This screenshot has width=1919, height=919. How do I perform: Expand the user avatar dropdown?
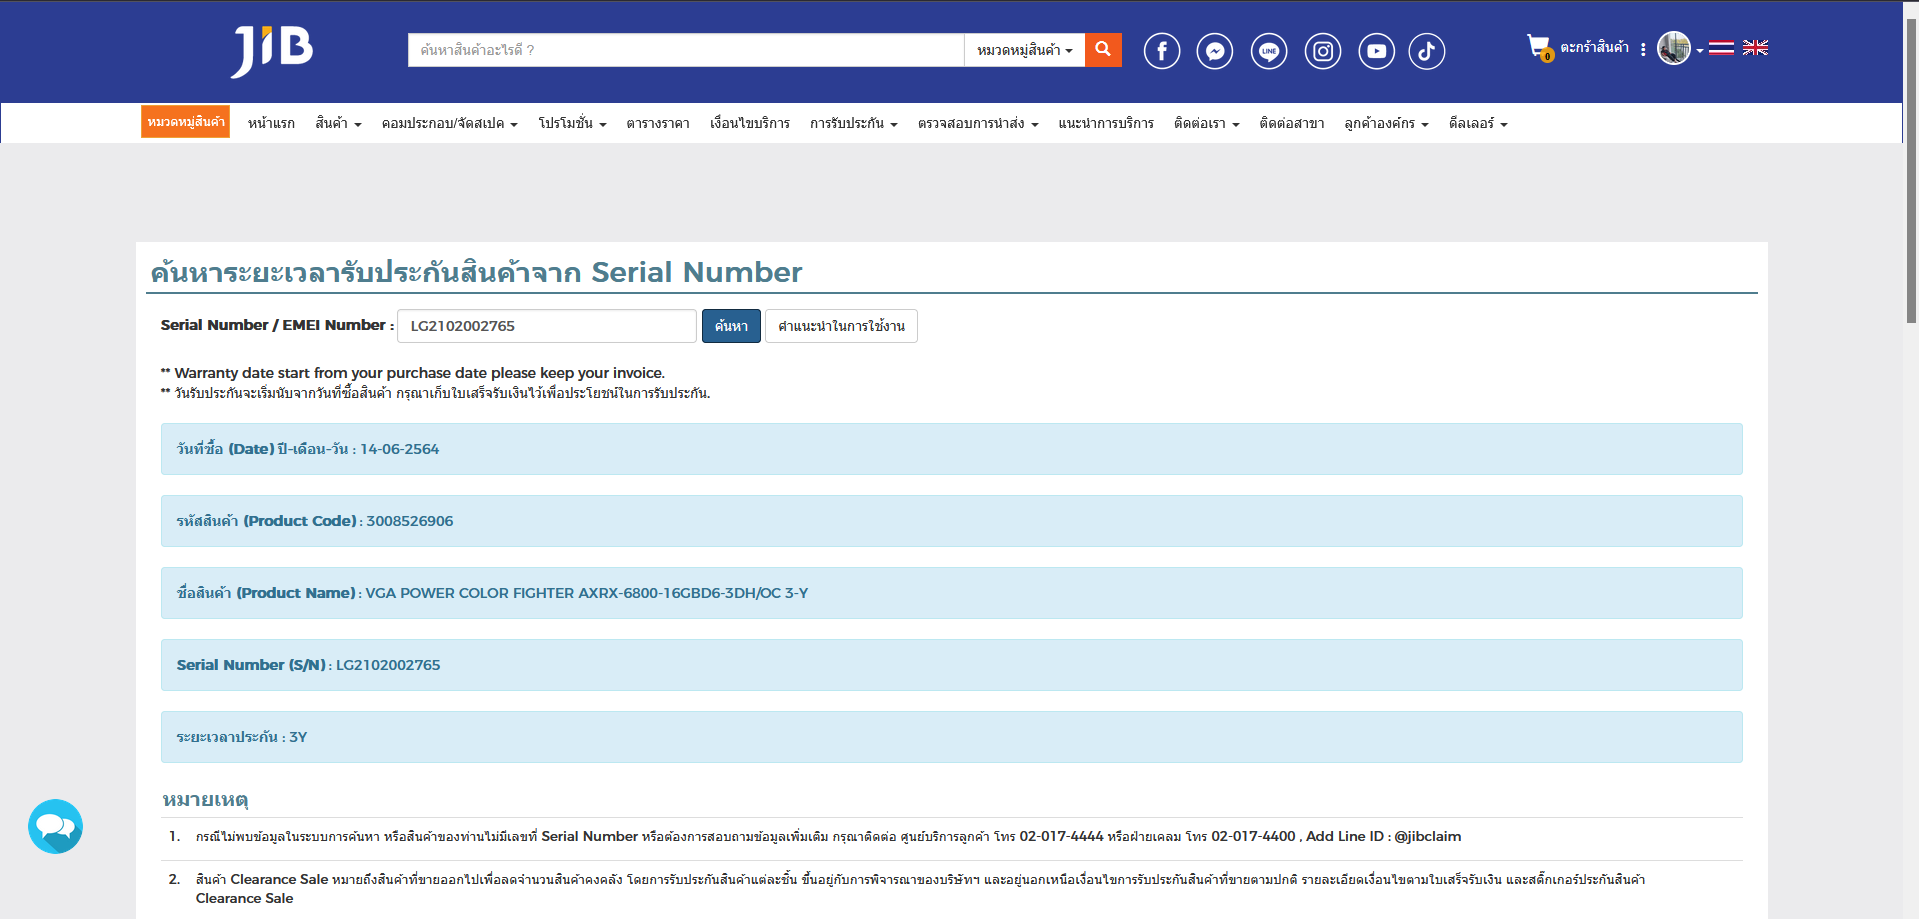coord(1678,48)
